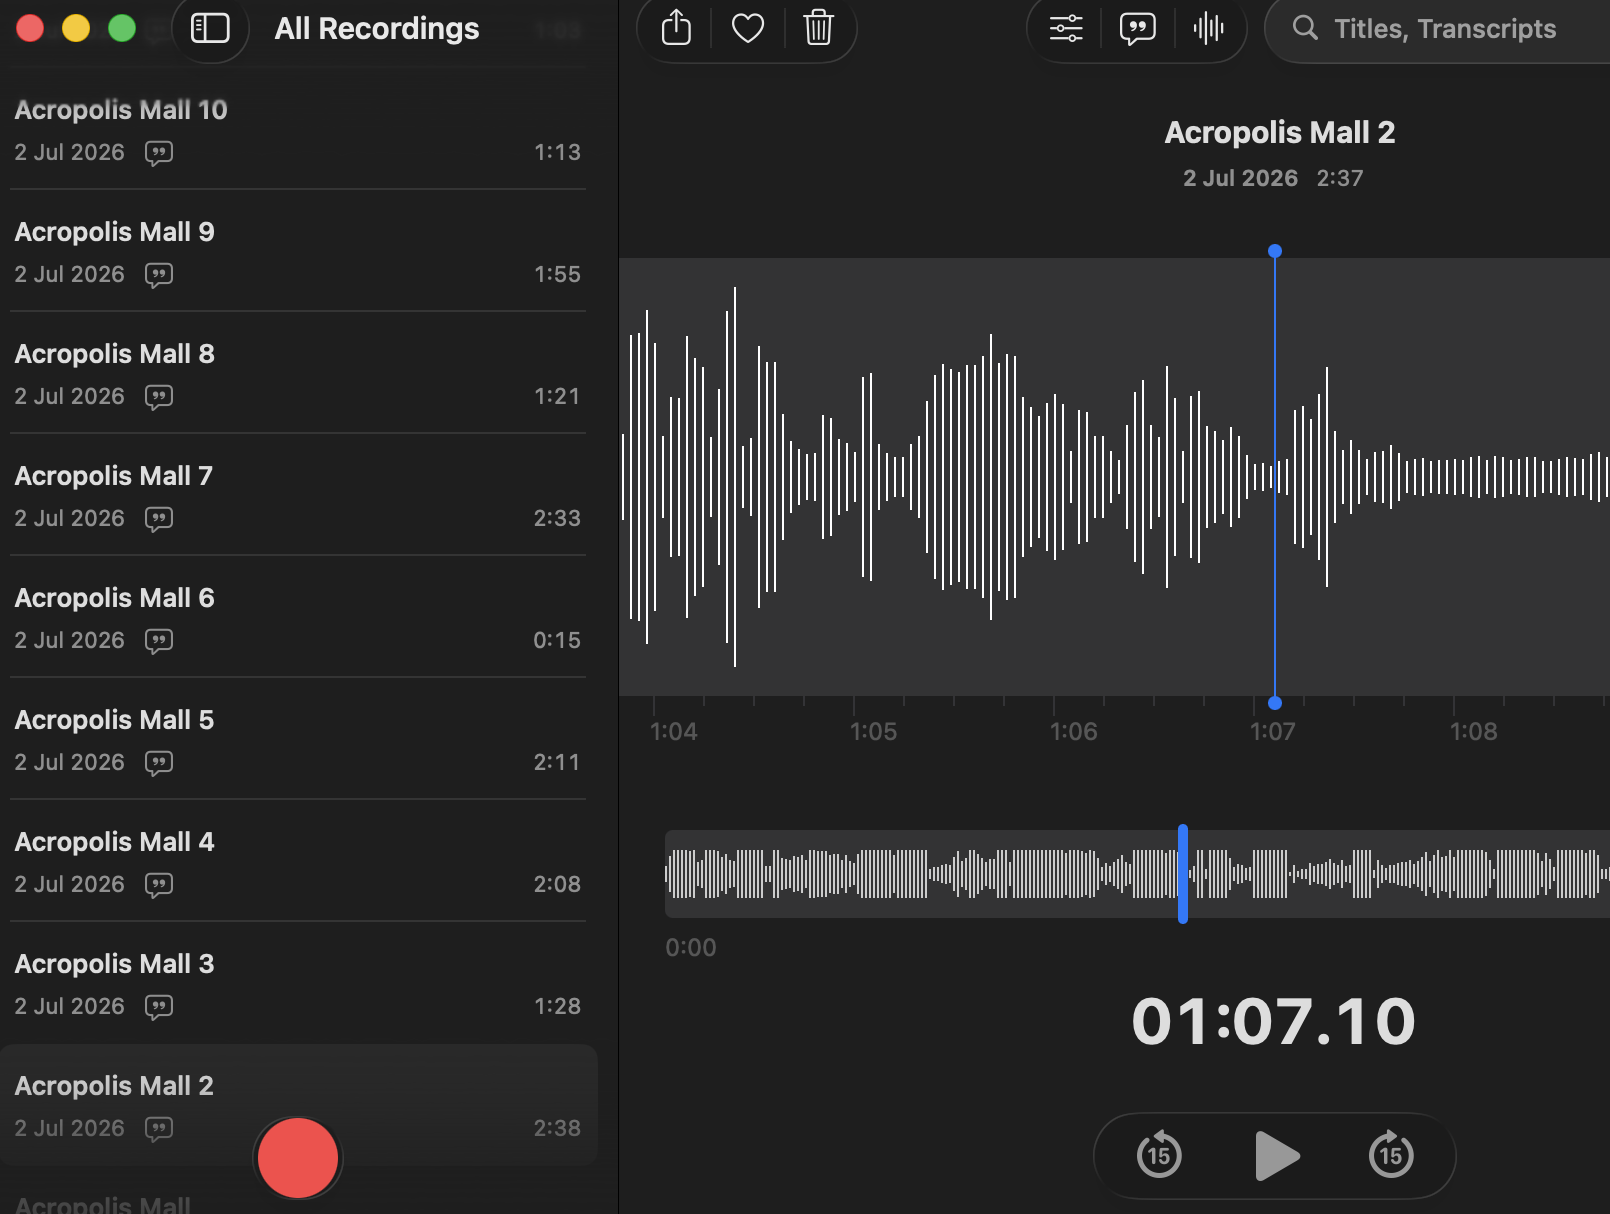1610x1214 pixels.
Task: Toggle the sidebar visibility button
Action: point(210,29)
